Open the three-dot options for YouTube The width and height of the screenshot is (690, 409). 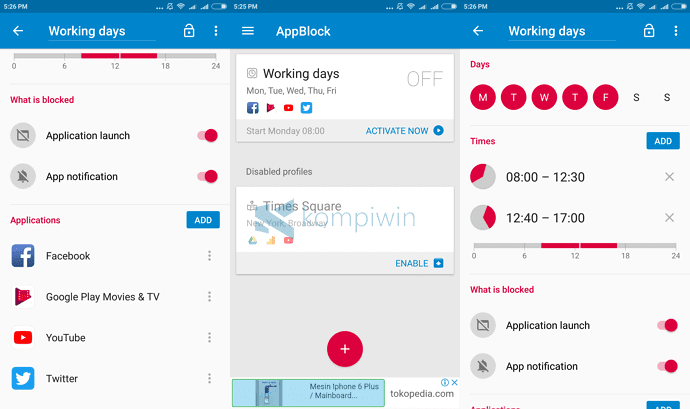209,338
